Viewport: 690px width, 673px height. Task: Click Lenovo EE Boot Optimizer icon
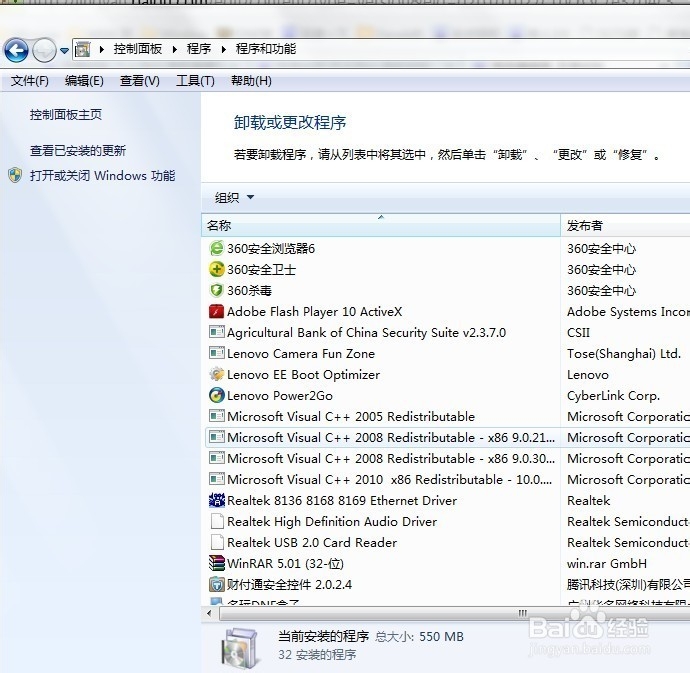coord(217,375)
